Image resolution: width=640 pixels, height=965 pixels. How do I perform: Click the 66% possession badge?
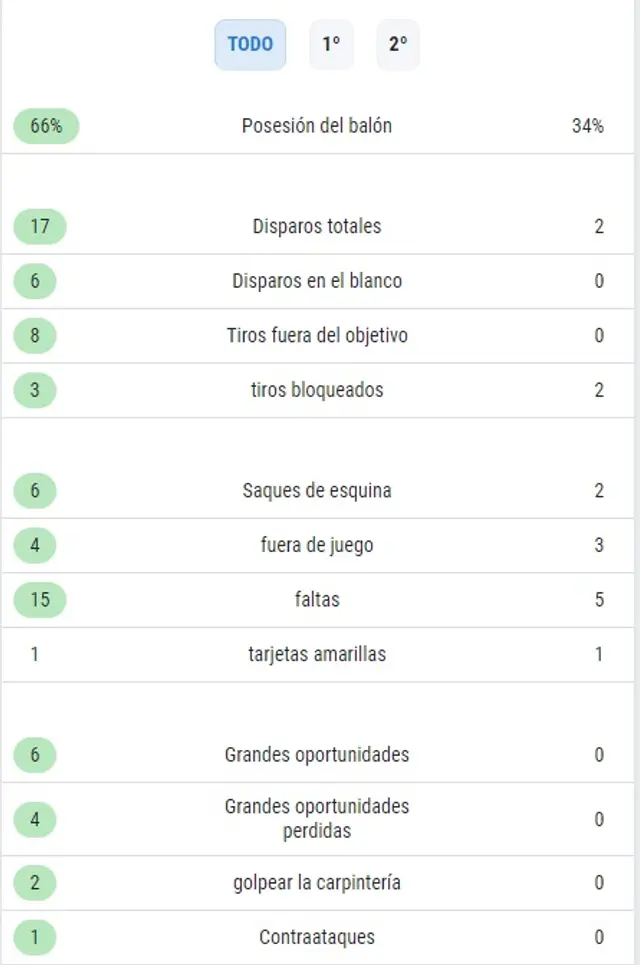(46, 126)
